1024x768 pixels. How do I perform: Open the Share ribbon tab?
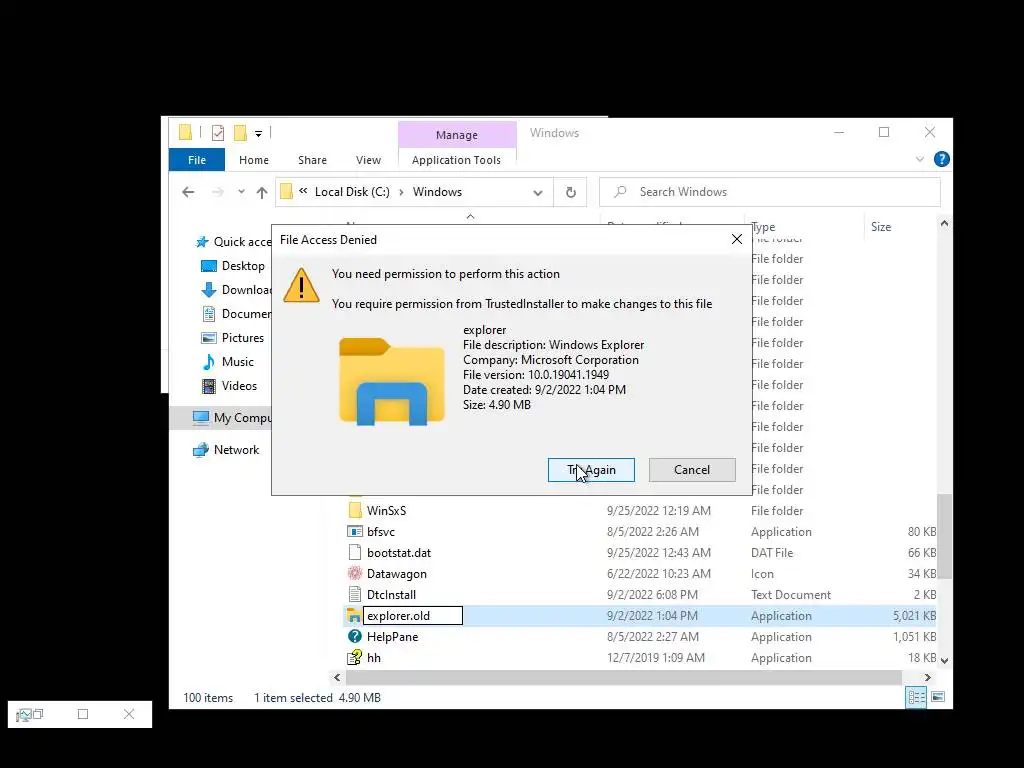click(312, 160)
